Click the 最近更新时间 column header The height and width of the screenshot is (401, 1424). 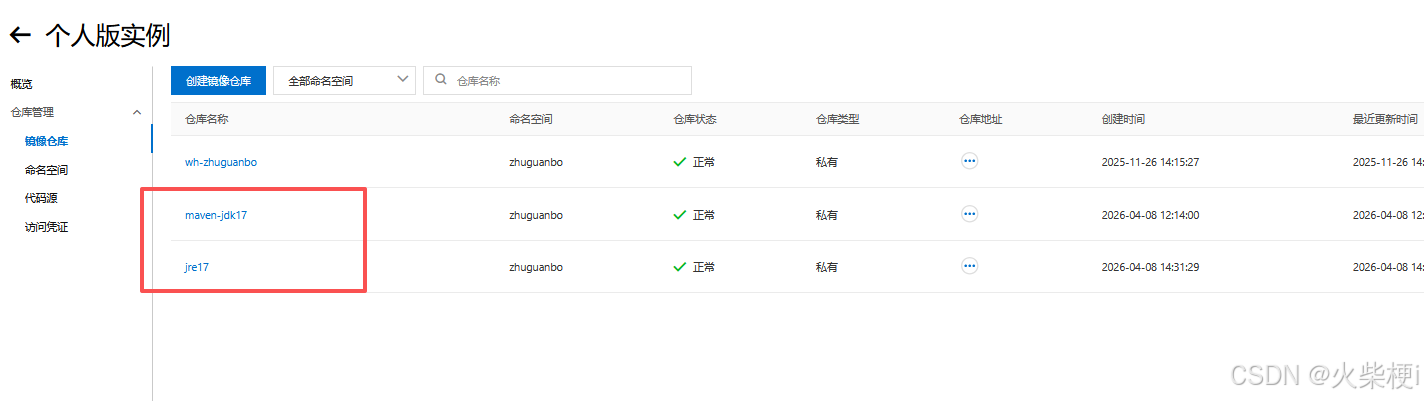[x=1385, y=119]
